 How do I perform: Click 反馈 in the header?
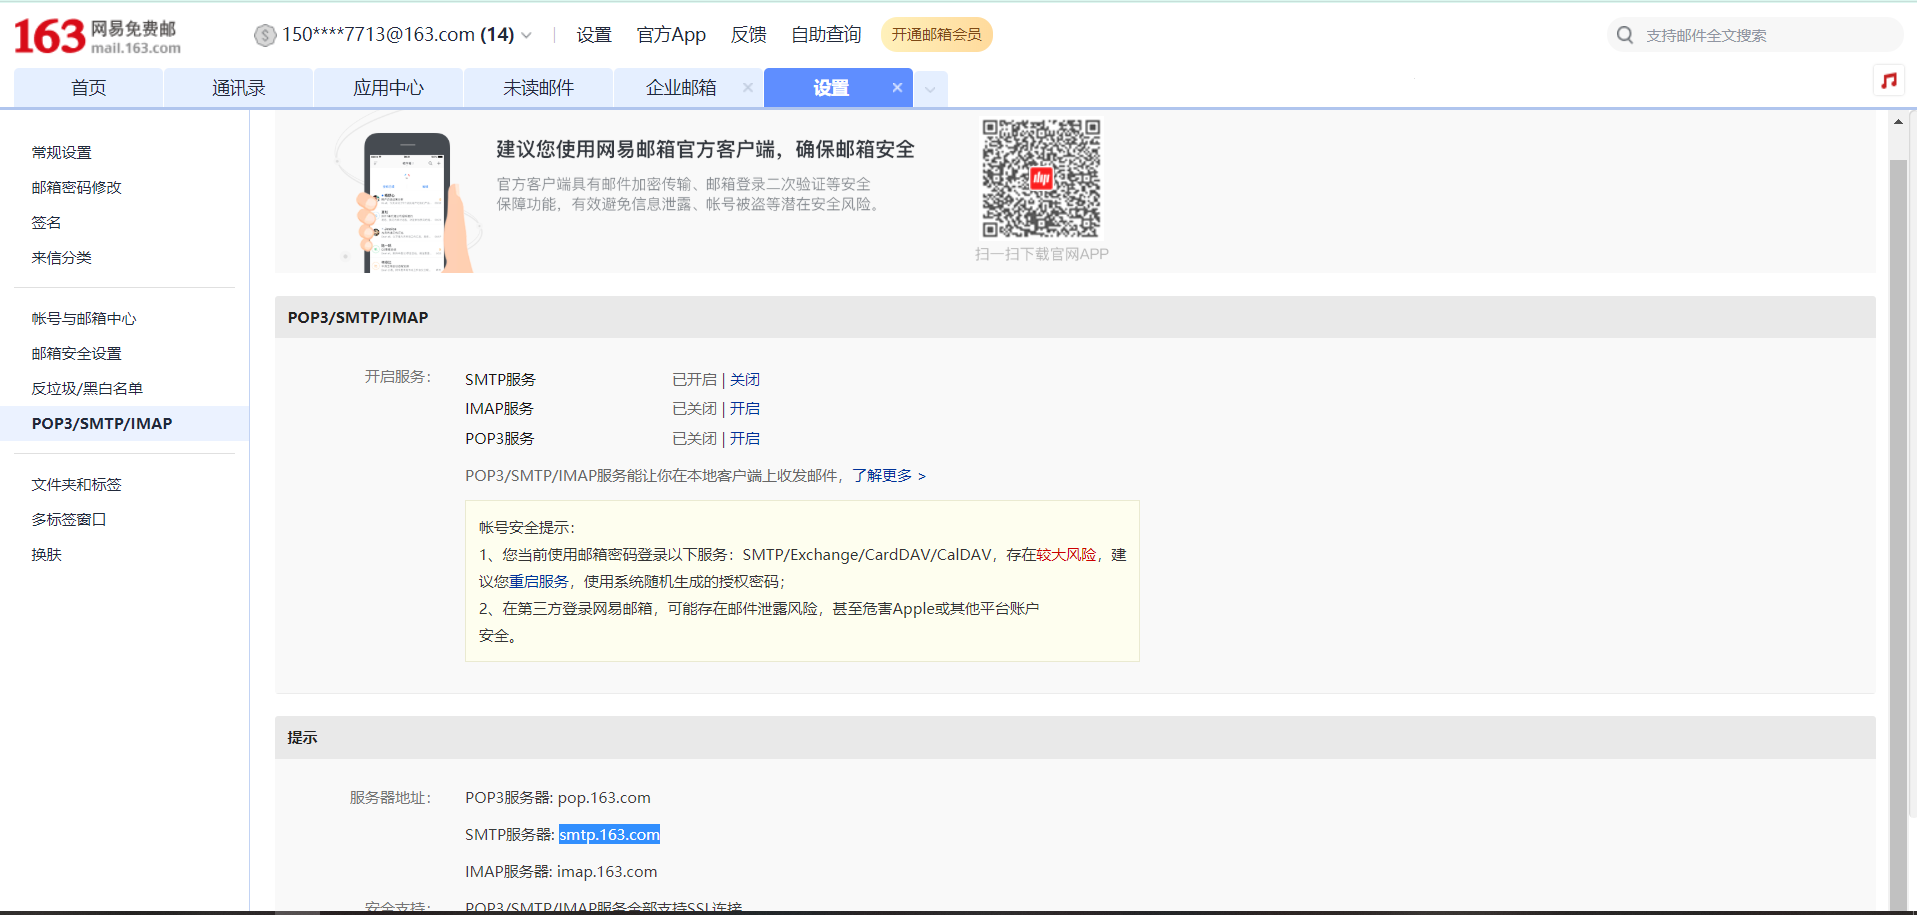748,35
